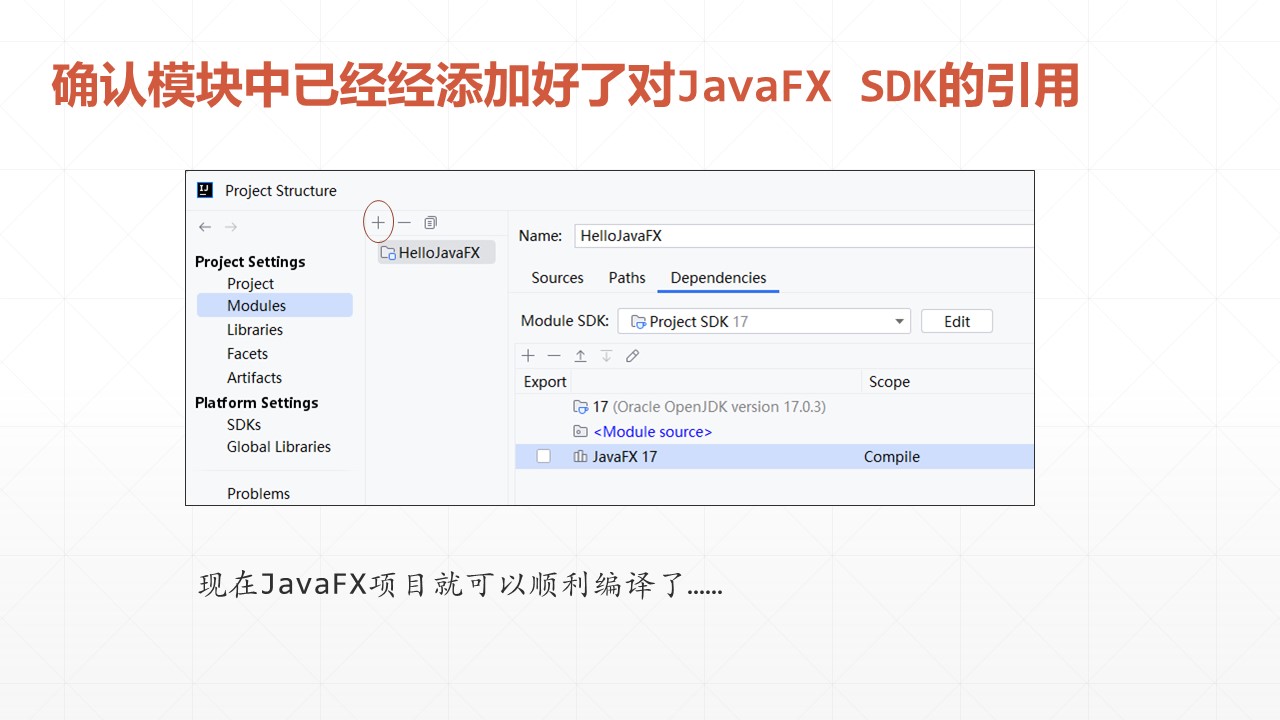Move the dependency up
Image resolution: width=1280 pixels, height=720 pixels.
pos(580,356)
